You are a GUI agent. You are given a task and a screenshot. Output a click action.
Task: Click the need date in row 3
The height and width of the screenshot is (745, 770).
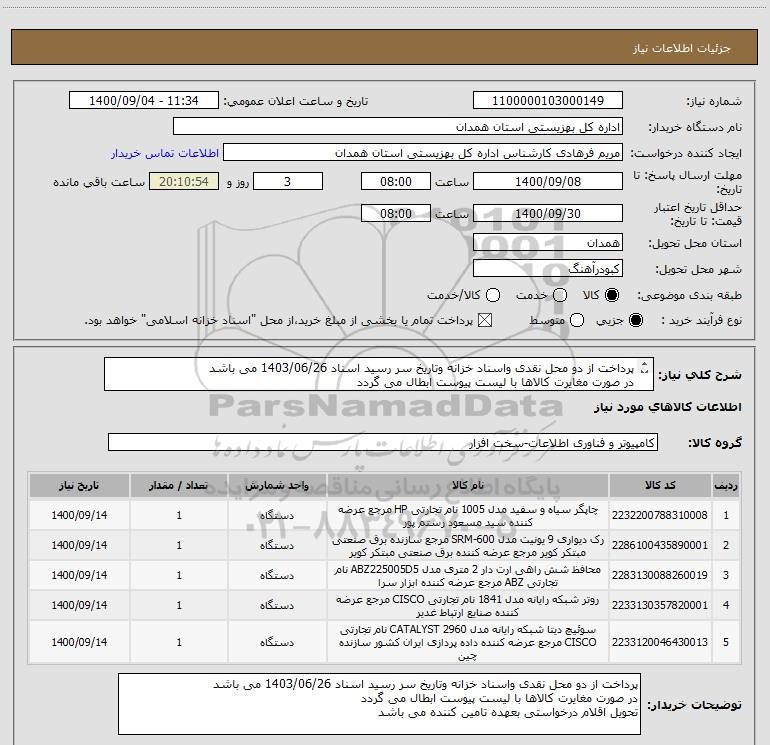79,575
